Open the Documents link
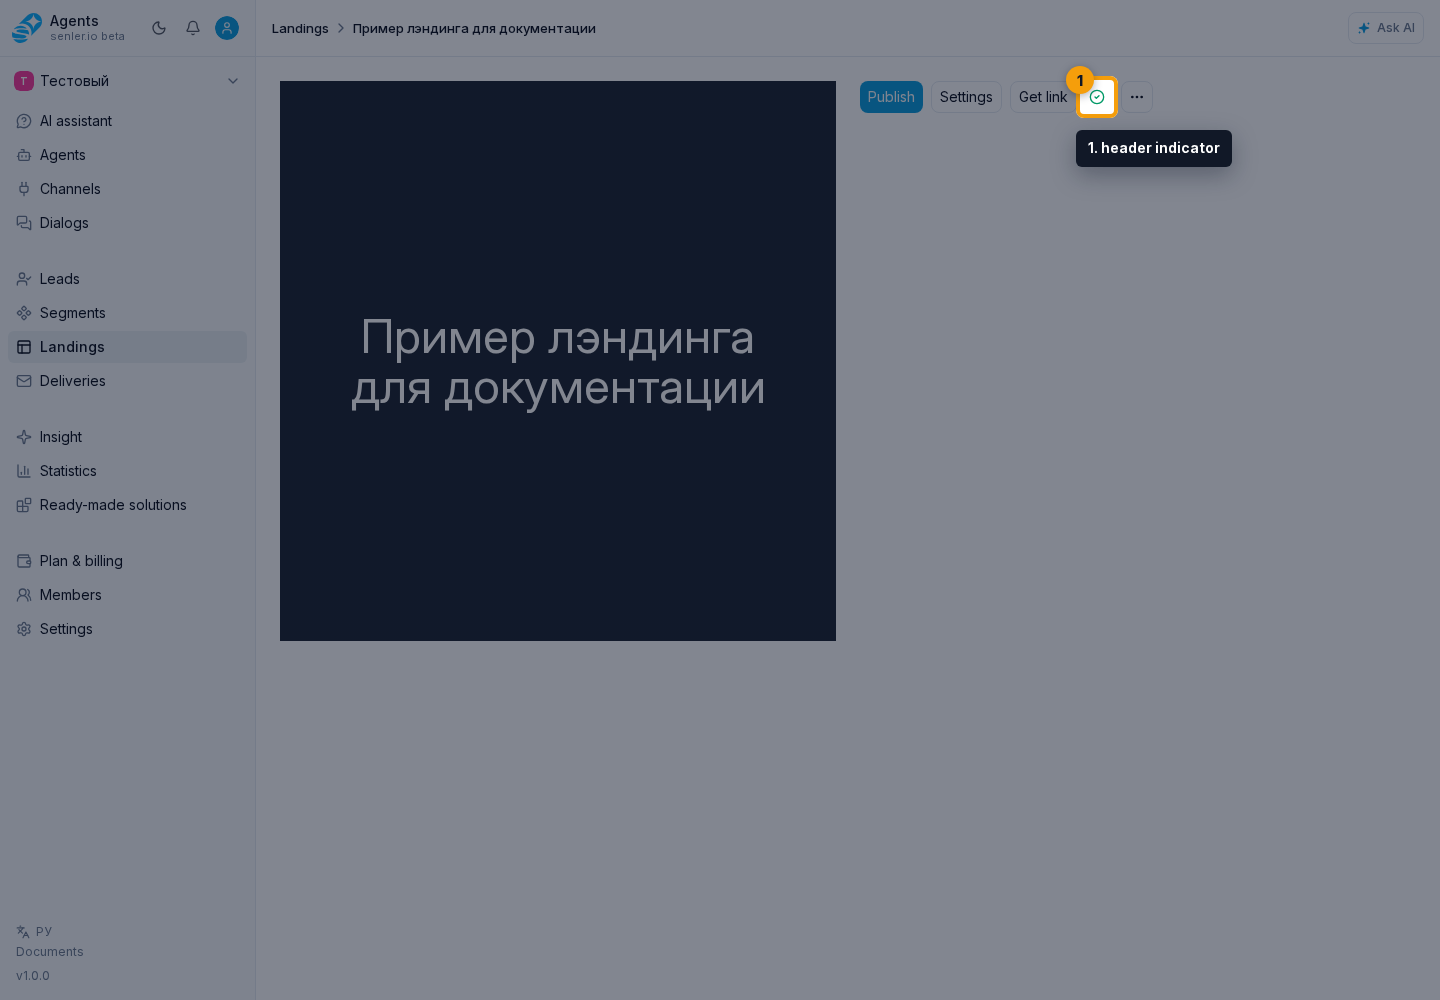This screenshot has height=1000, width=1440. [50, 952]
